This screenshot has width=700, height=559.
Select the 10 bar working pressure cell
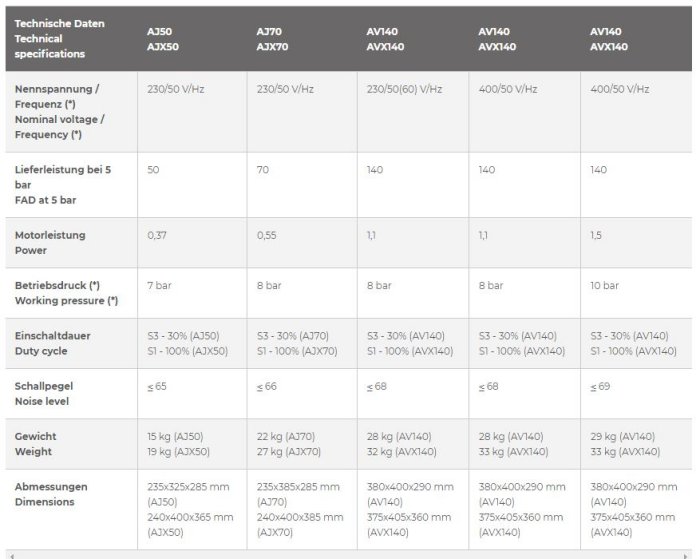(605, 285)
